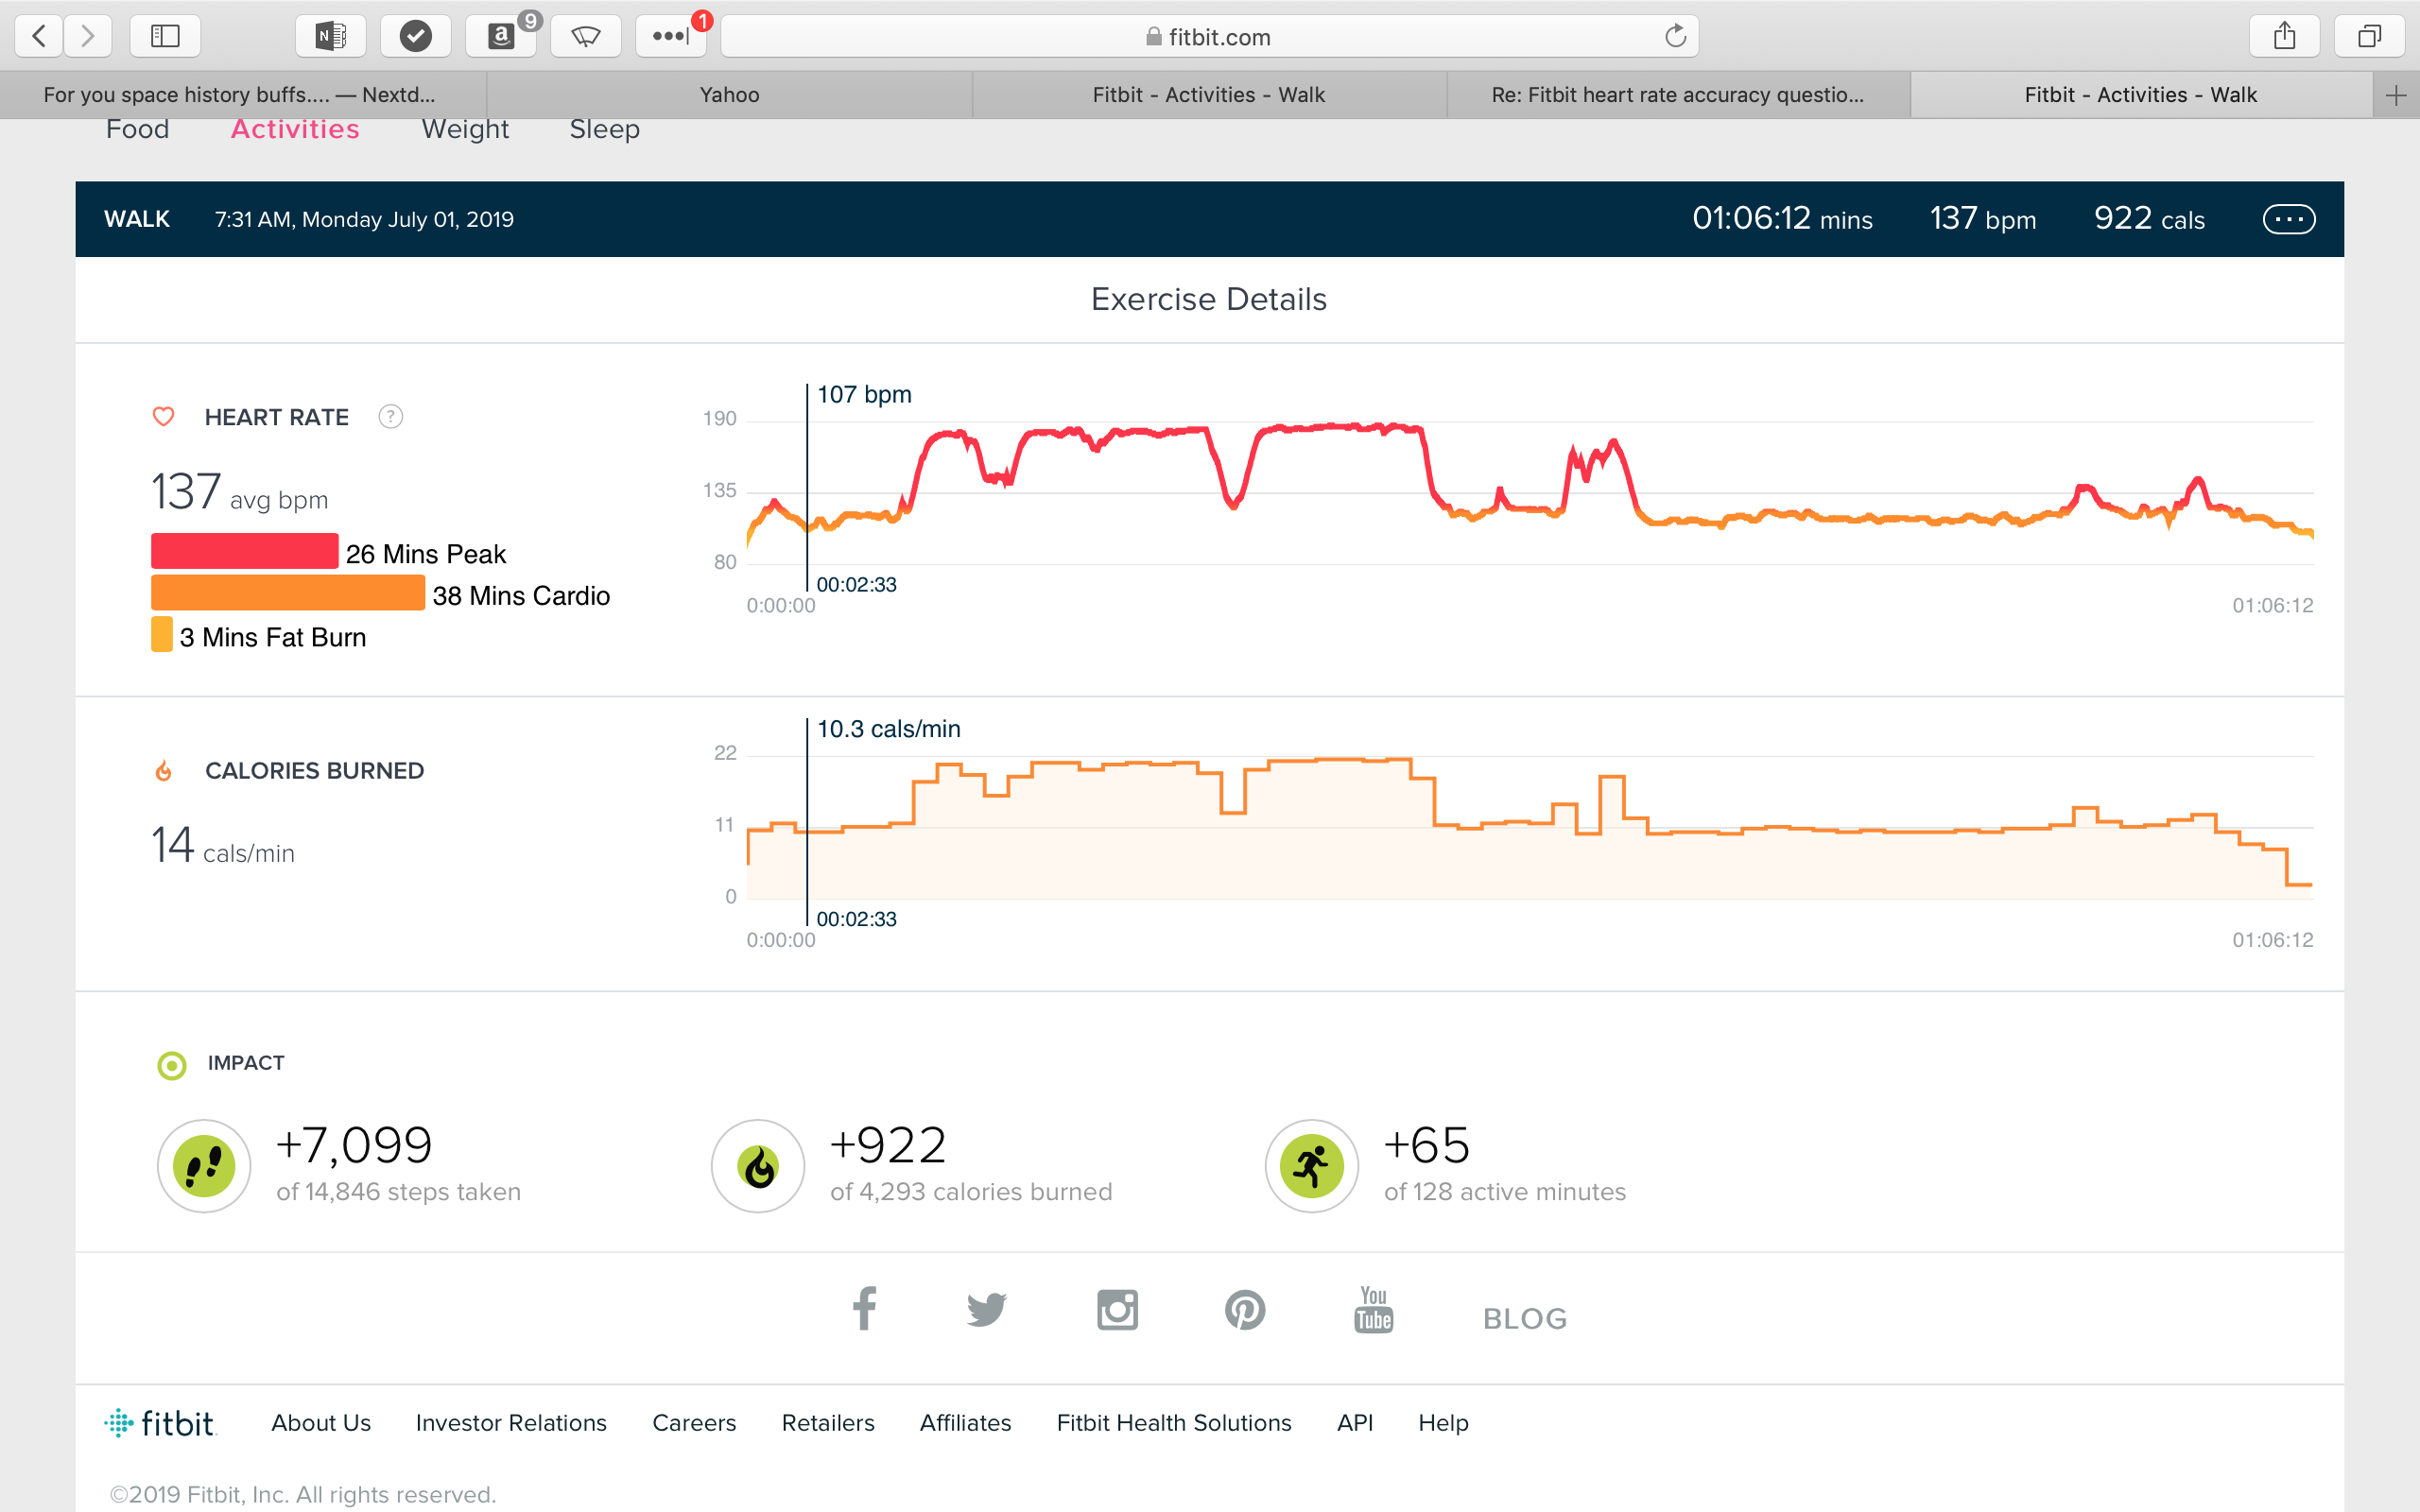2420x1512 pixels.
Task: Add a new Safari tab
Action: (2396, 95)
